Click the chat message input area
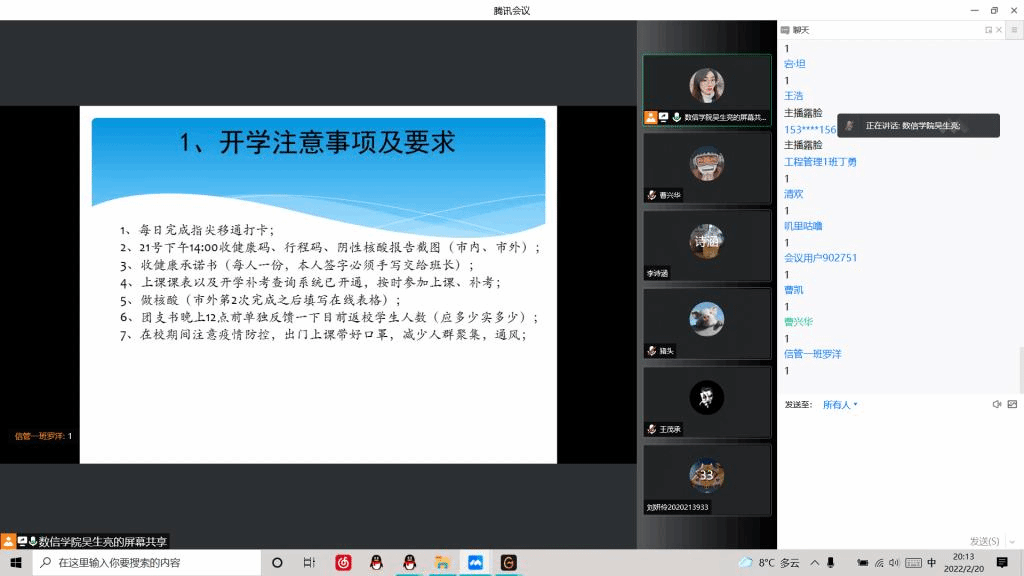 coord(900,470)
